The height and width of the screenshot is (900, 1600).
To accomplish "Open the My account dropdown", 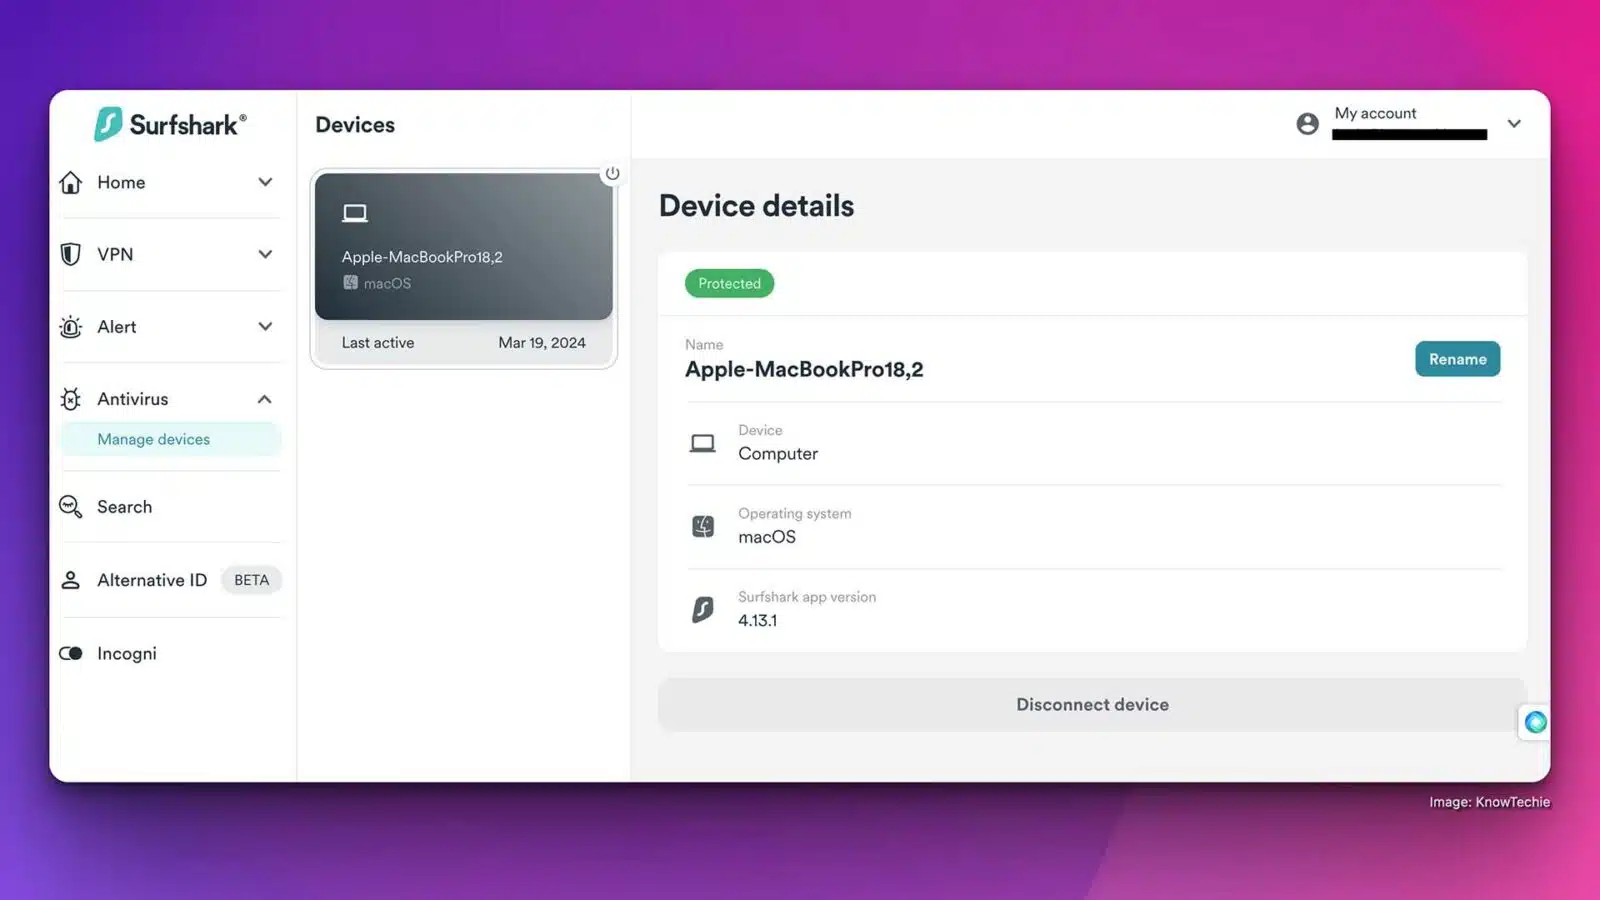I will click(1515, 123).
